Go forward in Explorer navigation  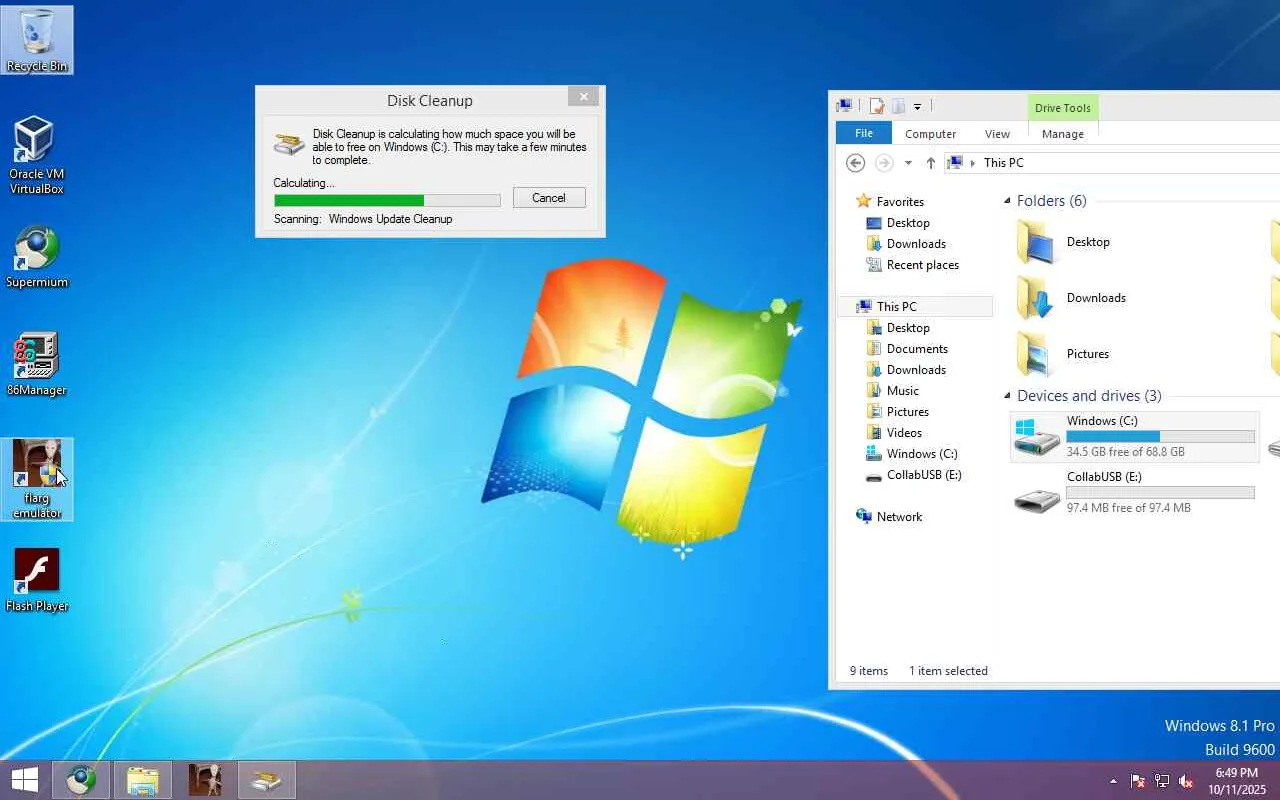click(x=884, y=163)
